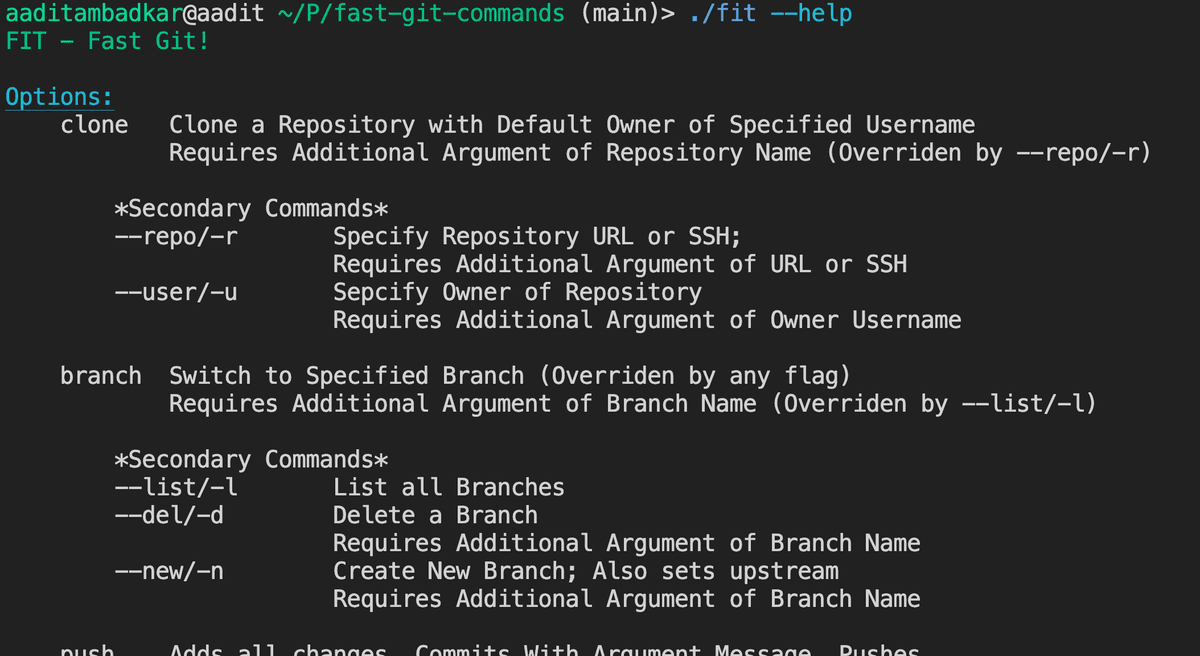Click the 'branch' command name
Screen dimensions: 1200x656
pos(101,376)
